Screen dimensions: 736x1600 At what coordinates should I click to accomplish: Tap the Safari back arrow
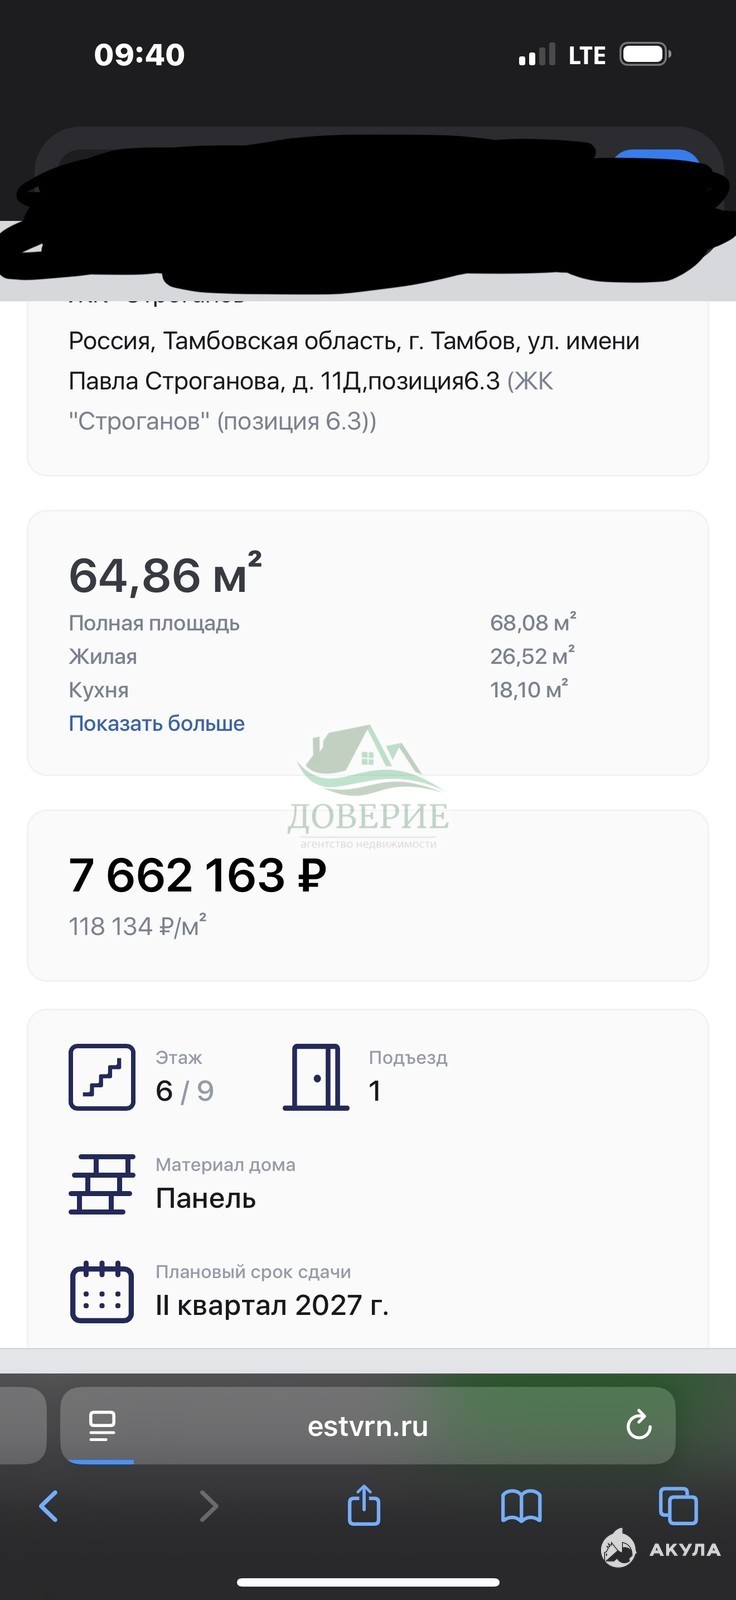click(48, 1505)
